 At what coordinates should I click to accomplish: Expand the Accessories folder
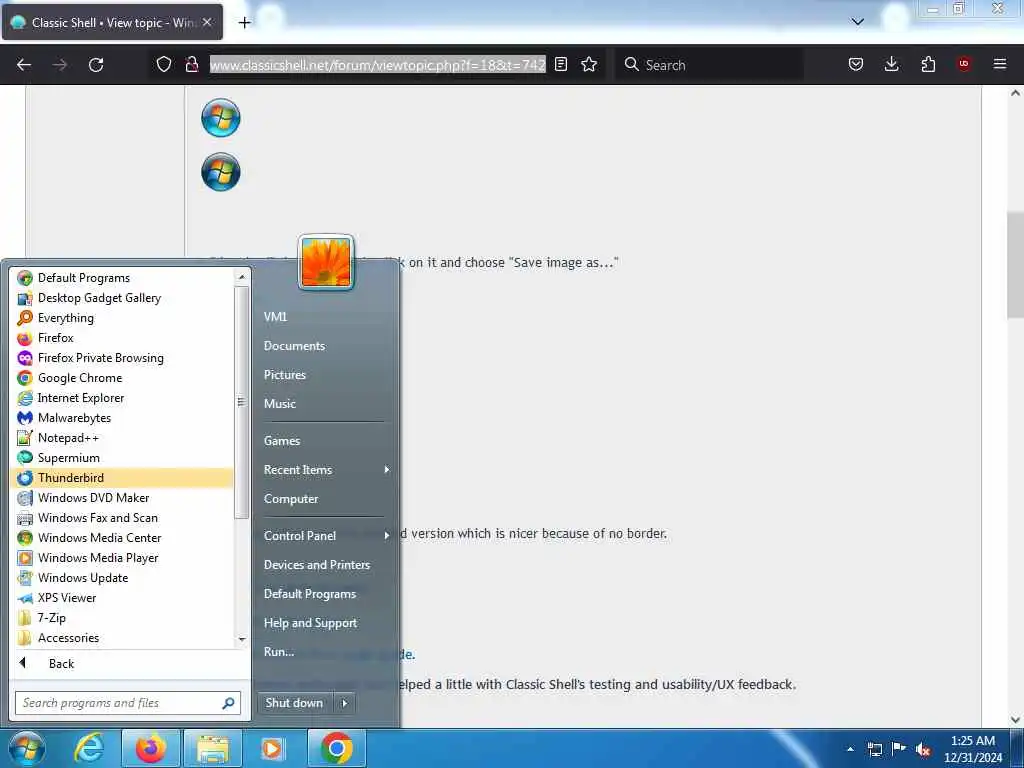click(122, 637)
